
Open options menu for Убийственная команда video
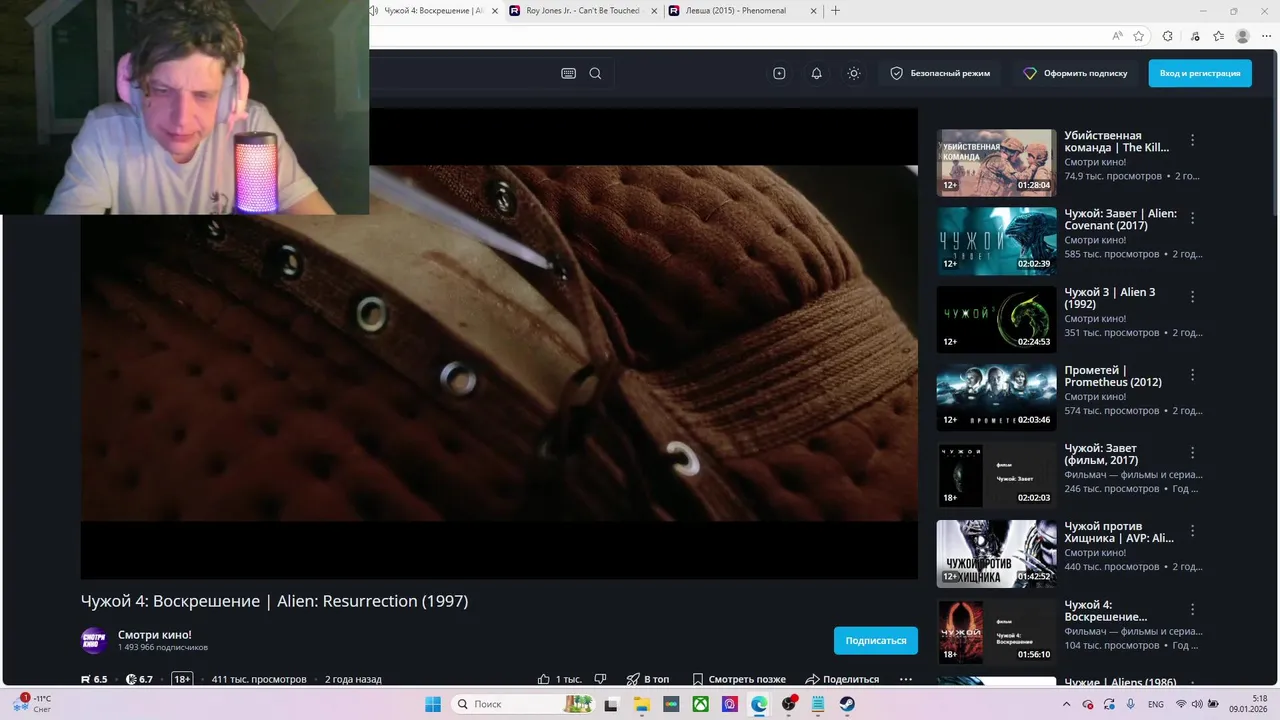click(x=1192, y=140)
